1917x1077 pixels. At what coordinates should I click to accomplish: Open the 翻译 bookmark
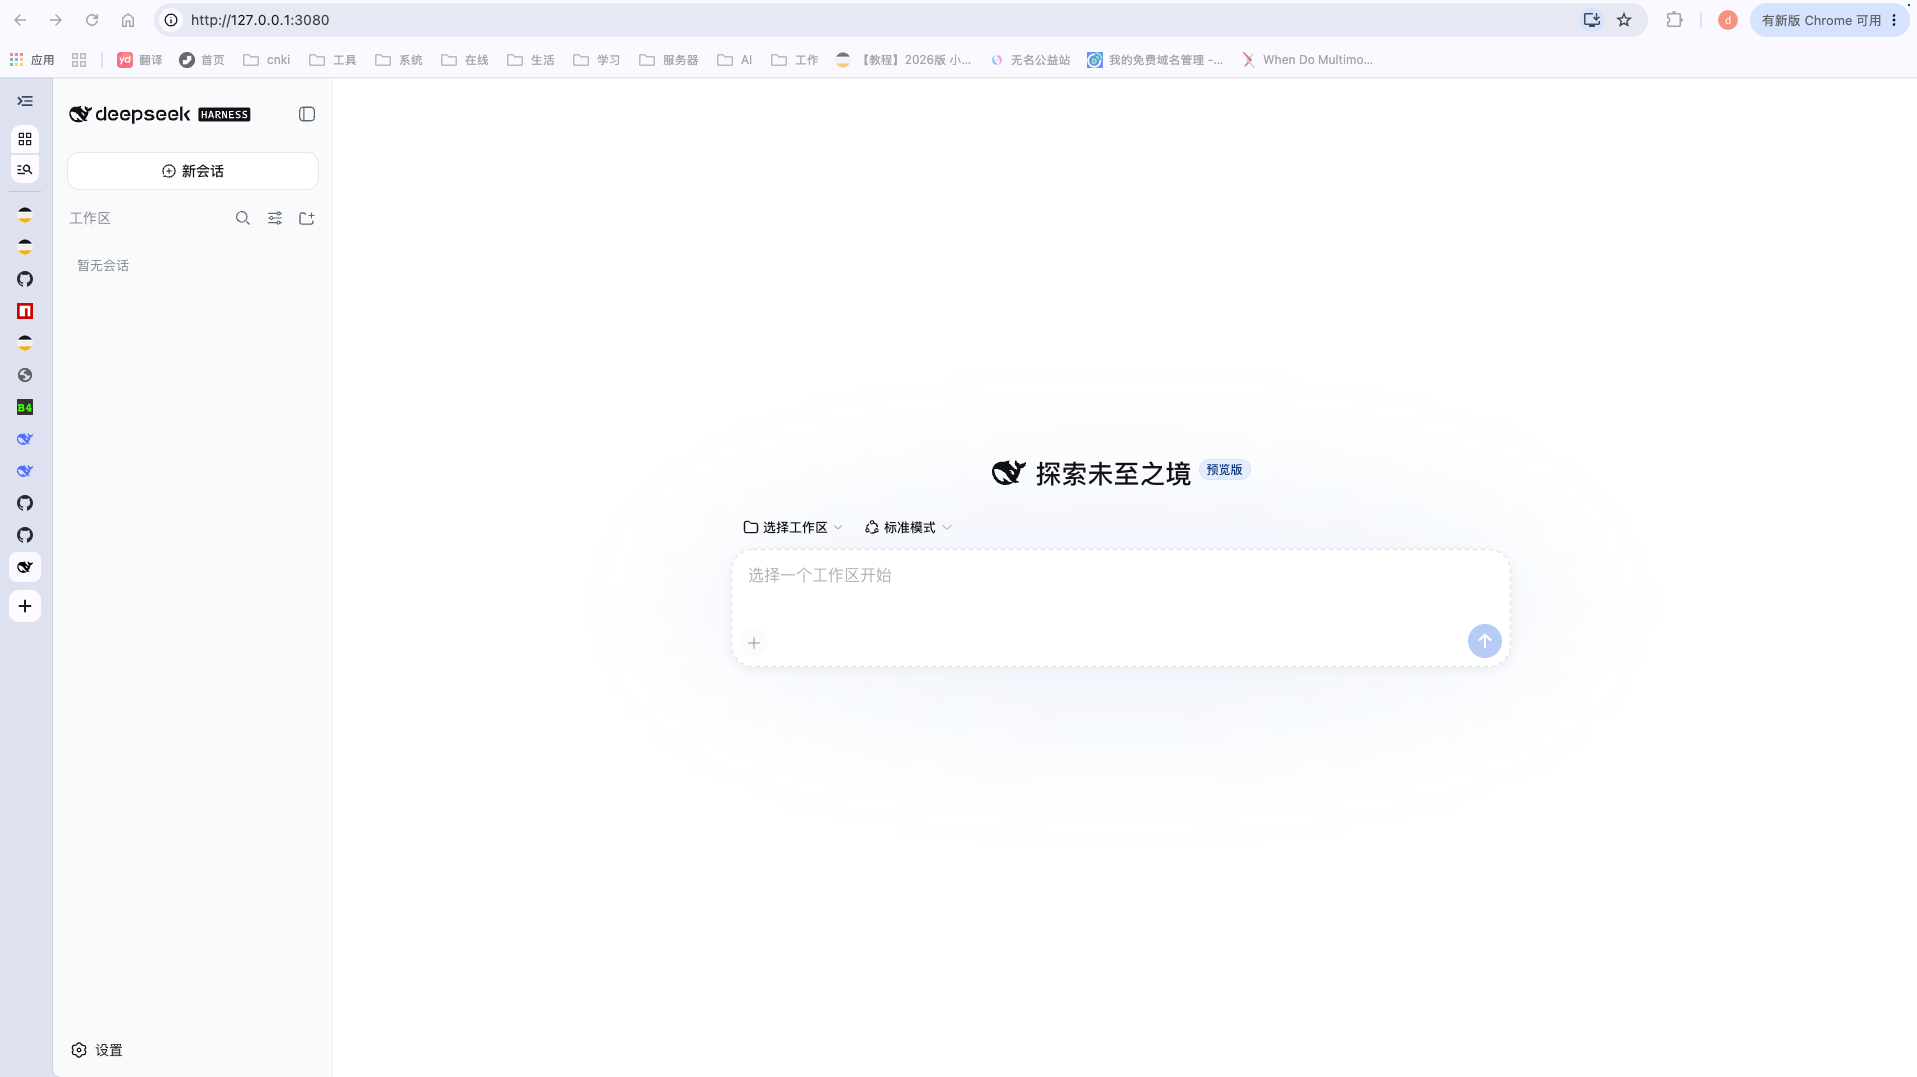pos(140,60)
